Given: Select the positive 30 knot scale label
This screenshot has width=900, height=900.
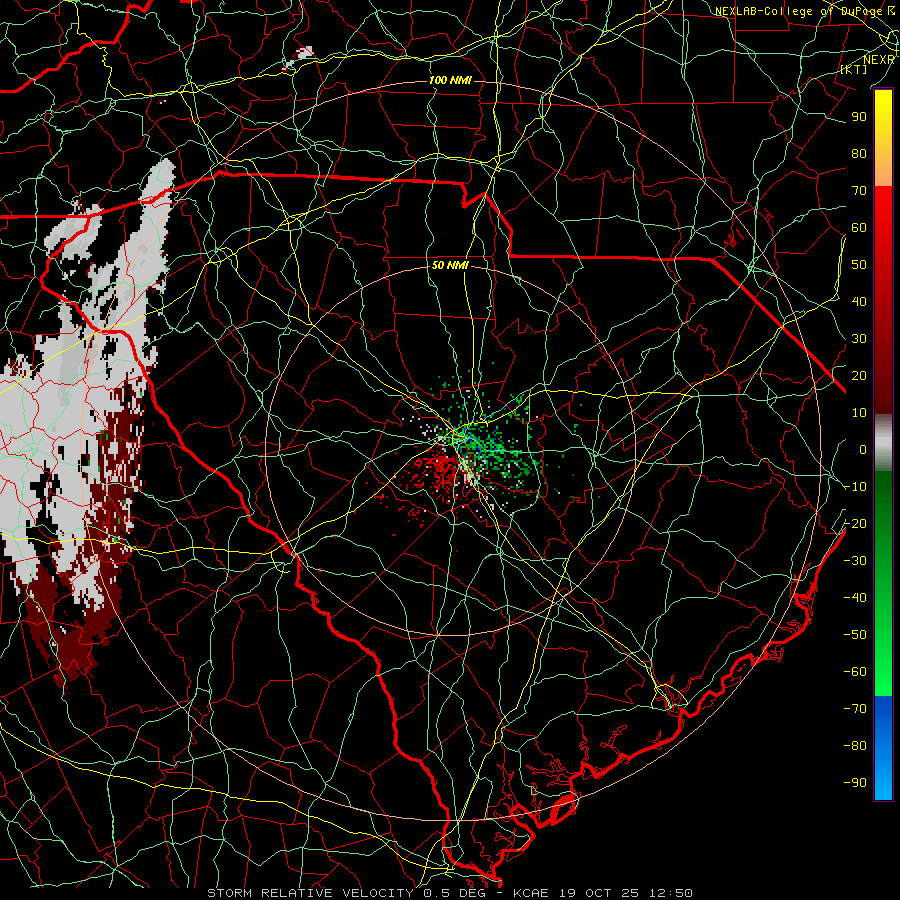Looking at the screenshot, I should tap(859, 339).
